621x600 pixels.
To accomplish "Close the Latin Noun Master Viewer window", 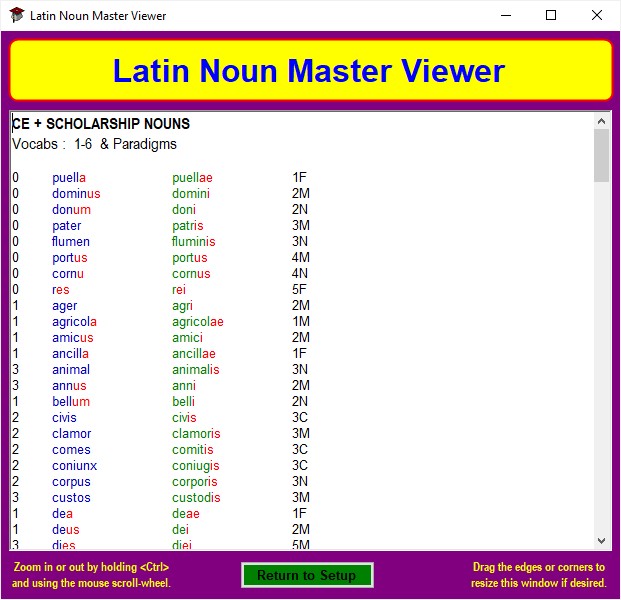I will [597, 16].
